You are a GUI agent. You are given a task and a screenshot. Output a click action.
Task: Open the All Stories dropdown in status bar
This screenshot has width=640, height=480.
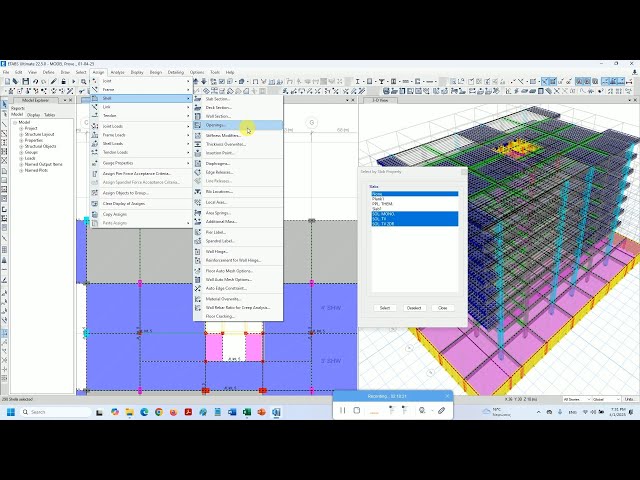click(x=576, y=399)
